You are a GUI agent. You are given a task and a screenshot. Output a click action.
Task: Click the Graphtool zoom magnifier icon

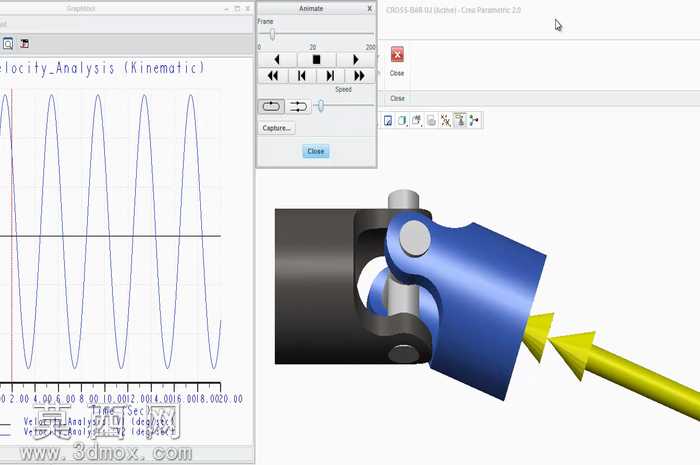8,44
